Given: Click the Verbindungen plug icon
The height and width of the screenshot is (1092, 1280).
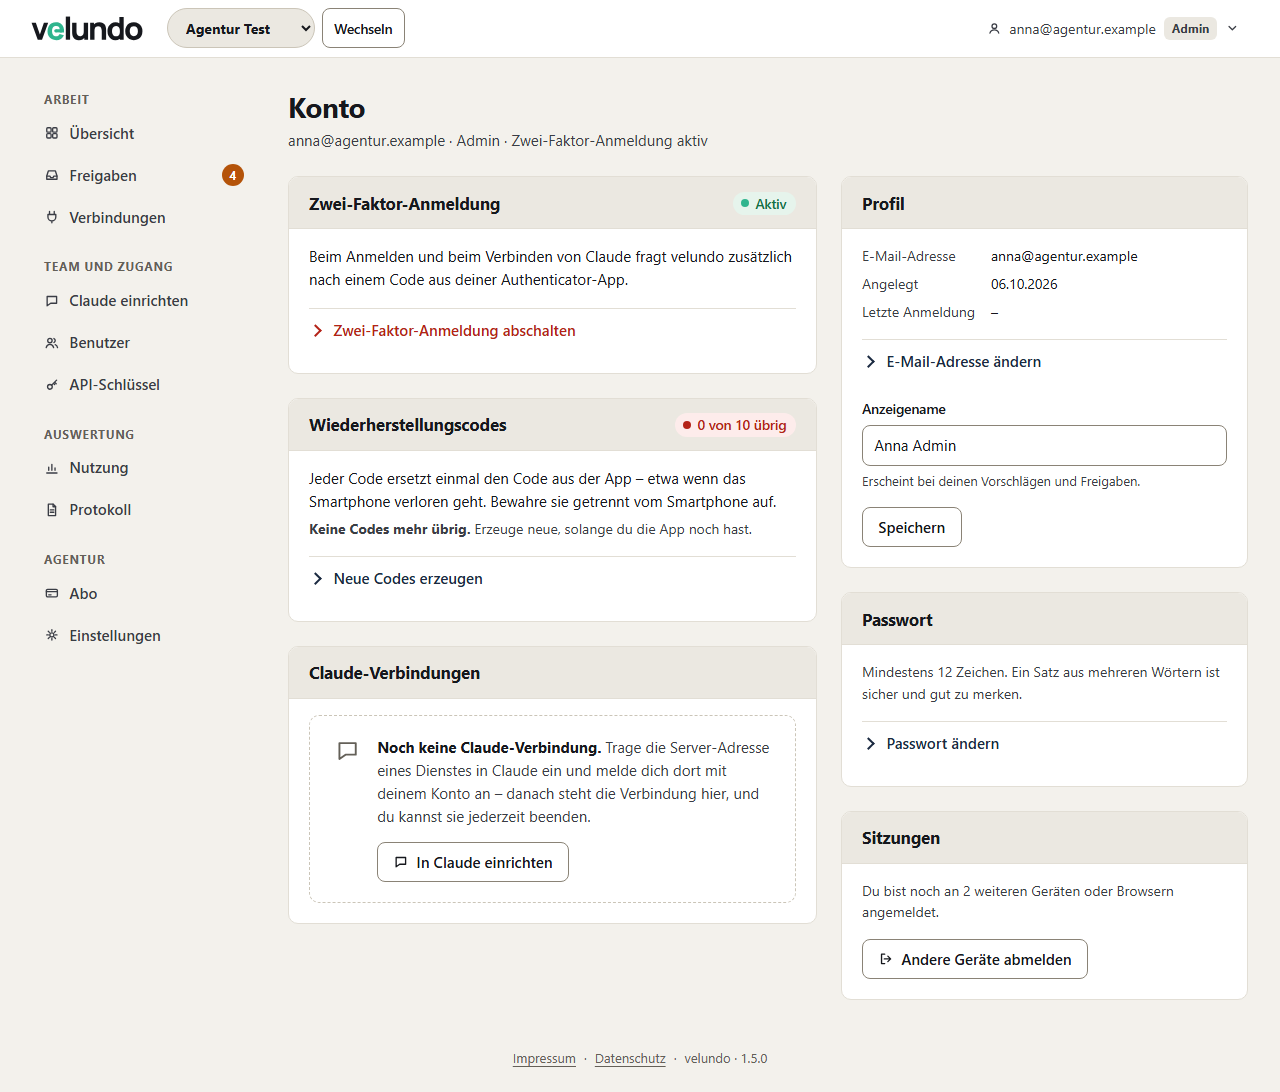Looking at the screenshot, I should click(x=52, y=217).
